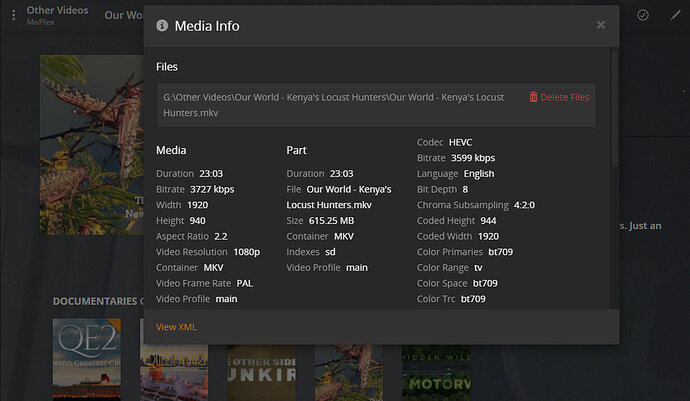Image resolution: width=690 pixels, height=401 pixels.
Task: Open the QE2 documentary thumbnail
Action: [87, 360]
